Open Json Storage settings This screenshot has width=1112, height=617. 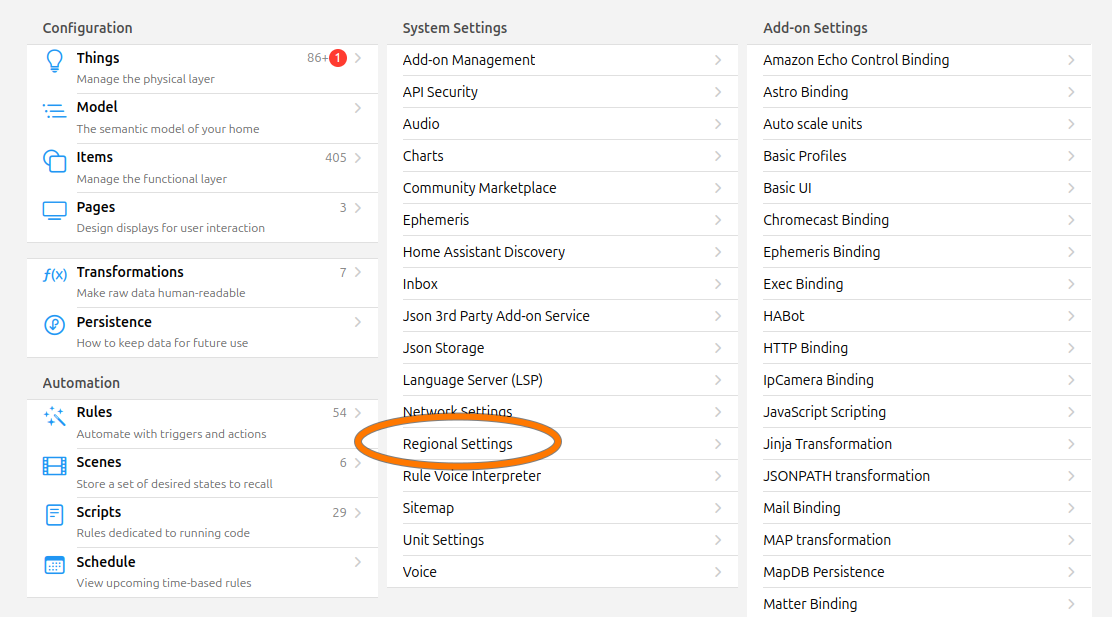pyautogui.click(x=562, y=348)
